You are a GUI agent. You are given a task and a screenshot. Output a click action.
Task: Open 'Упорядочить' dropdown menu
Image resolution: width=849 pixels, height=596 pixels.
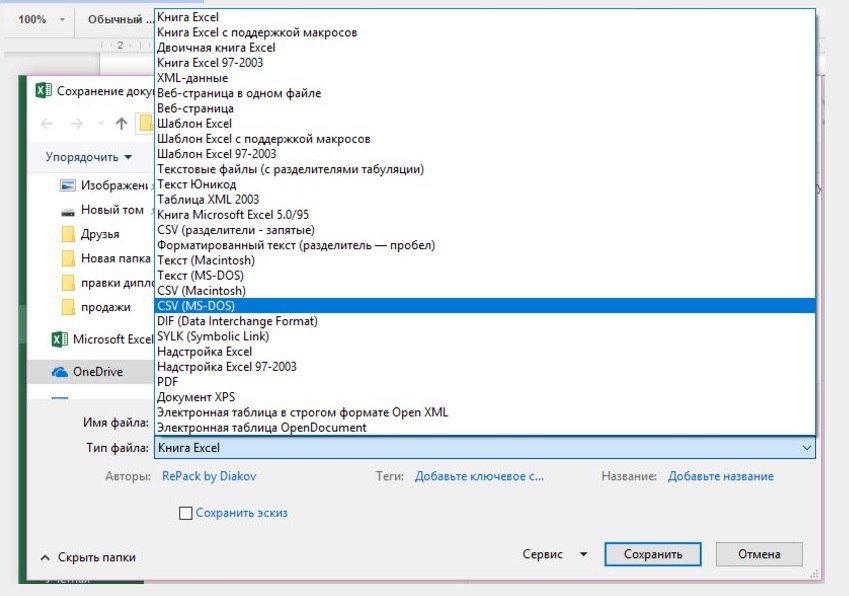point(89,157)
